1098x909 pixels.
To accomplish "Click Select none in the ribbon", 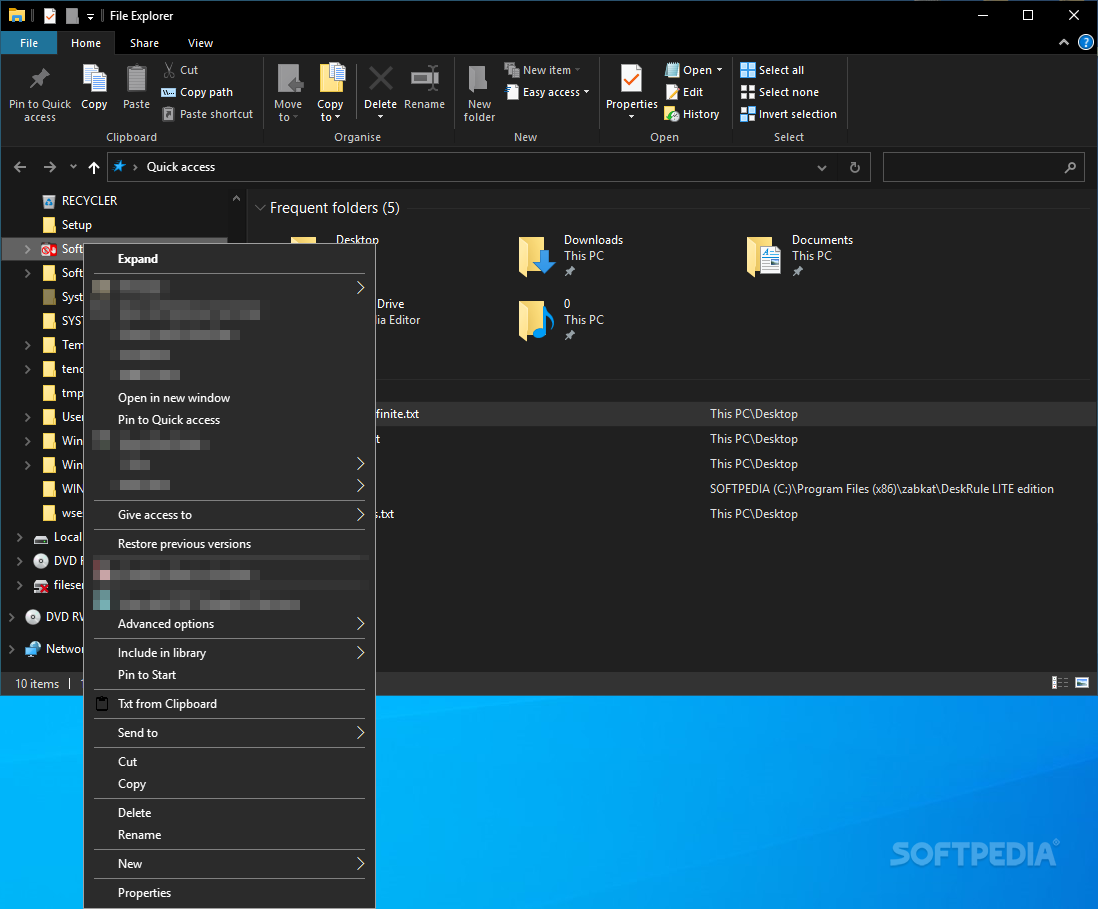I will click(x=779, y=92).
